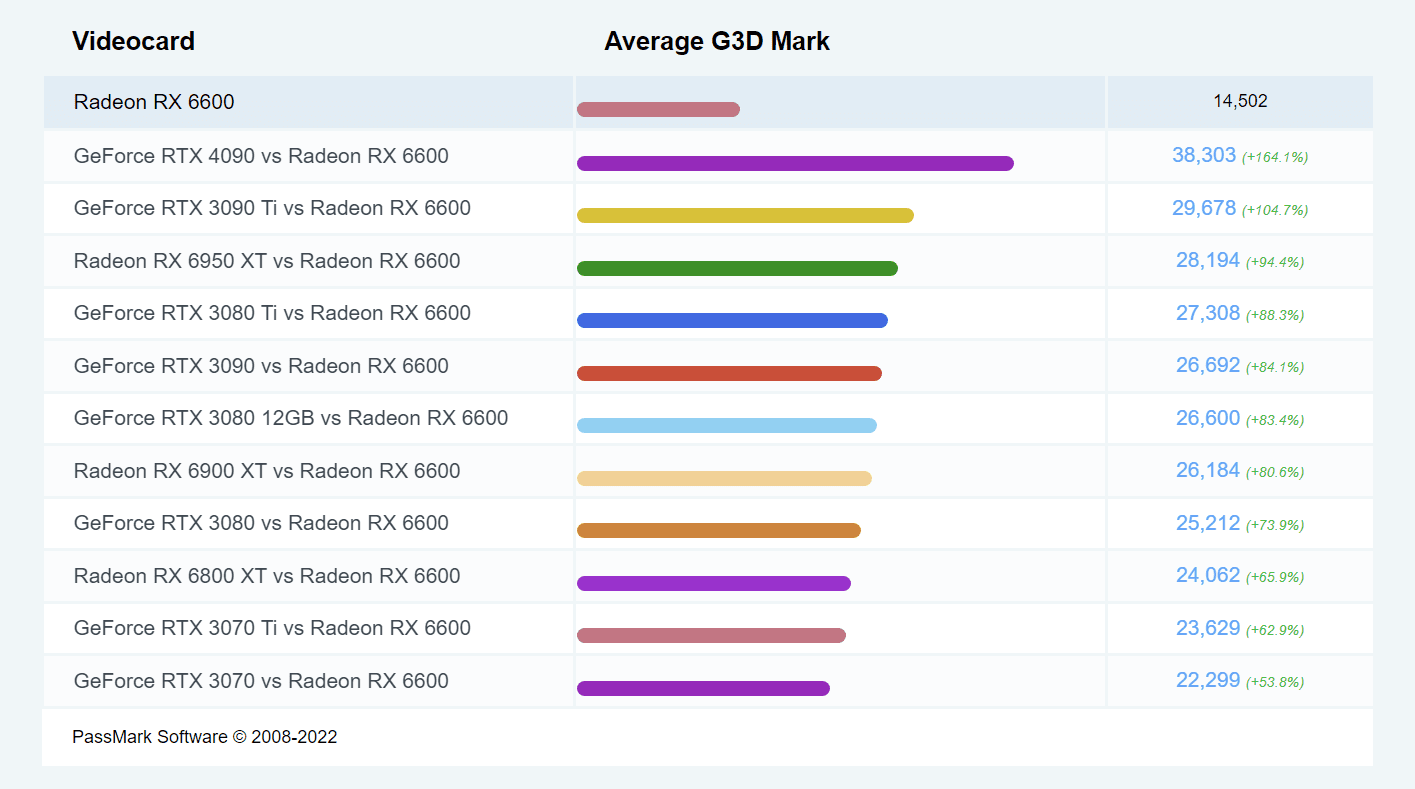Open GeForce RTX 3080 vs Radeon RX 6600 comparison
1415x789 pixels.
[261, 523]
